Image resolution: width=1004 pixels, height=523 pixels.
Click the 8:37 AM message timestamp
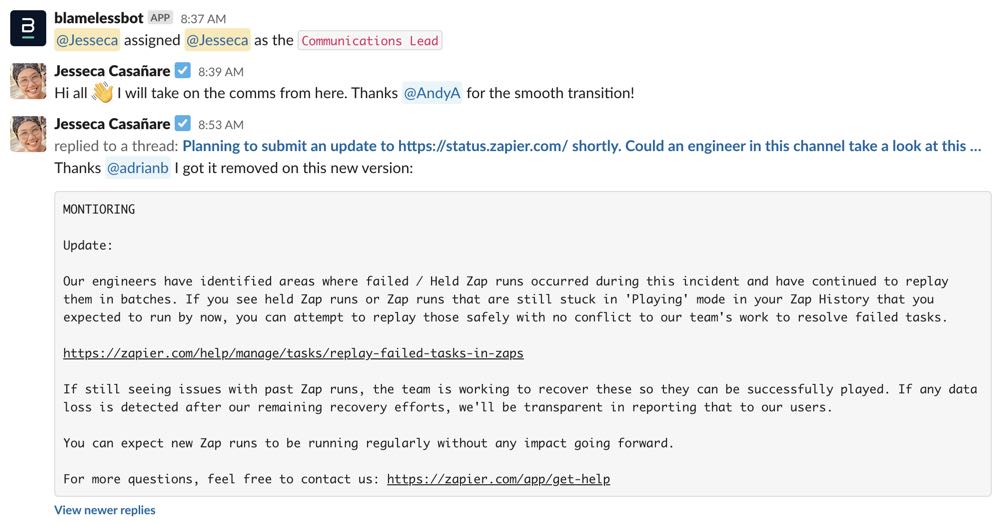(203, 19)
